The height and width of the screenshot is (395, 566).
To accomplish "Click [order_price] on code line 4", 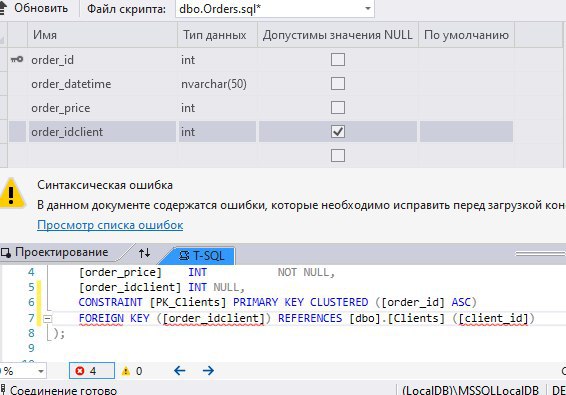I will click(x=120, y=272).
